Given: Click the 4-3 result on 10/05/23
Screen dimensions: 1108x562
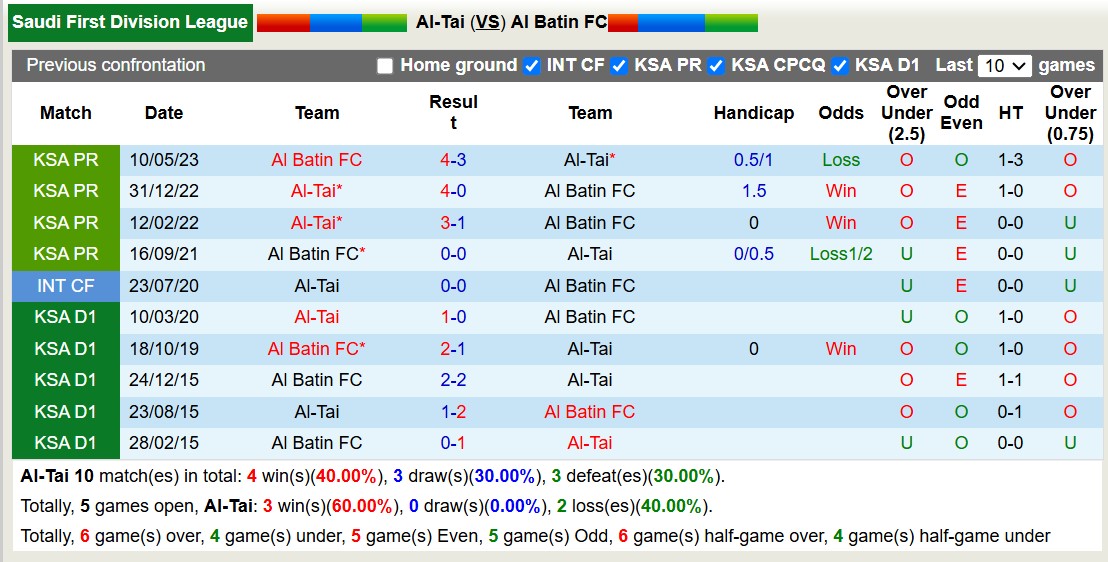Looking at the screenshot, I should 453,160.
